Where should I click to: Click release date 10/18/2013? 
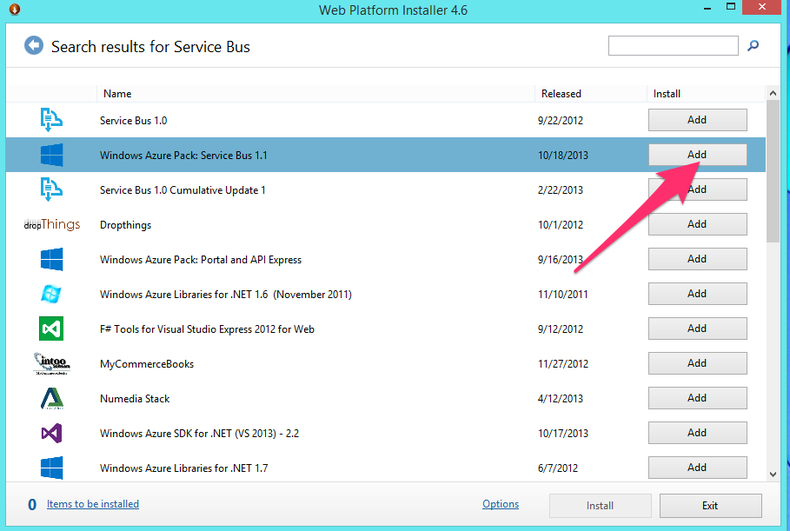coord(563,155)
